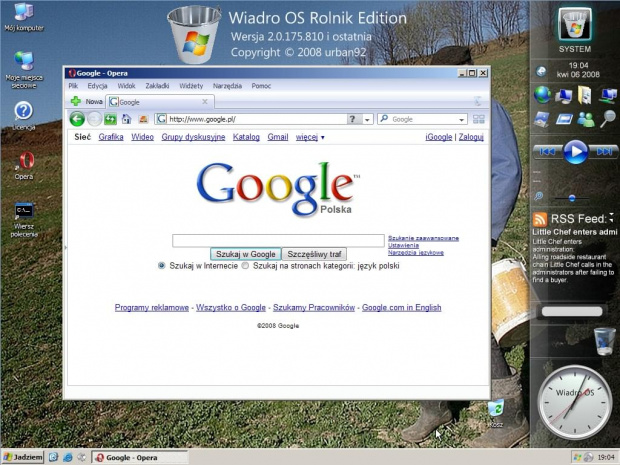Open the Wideo link
Image resolution: width=620 pixels, height=465 pixels.
click(x=142, y=137)
